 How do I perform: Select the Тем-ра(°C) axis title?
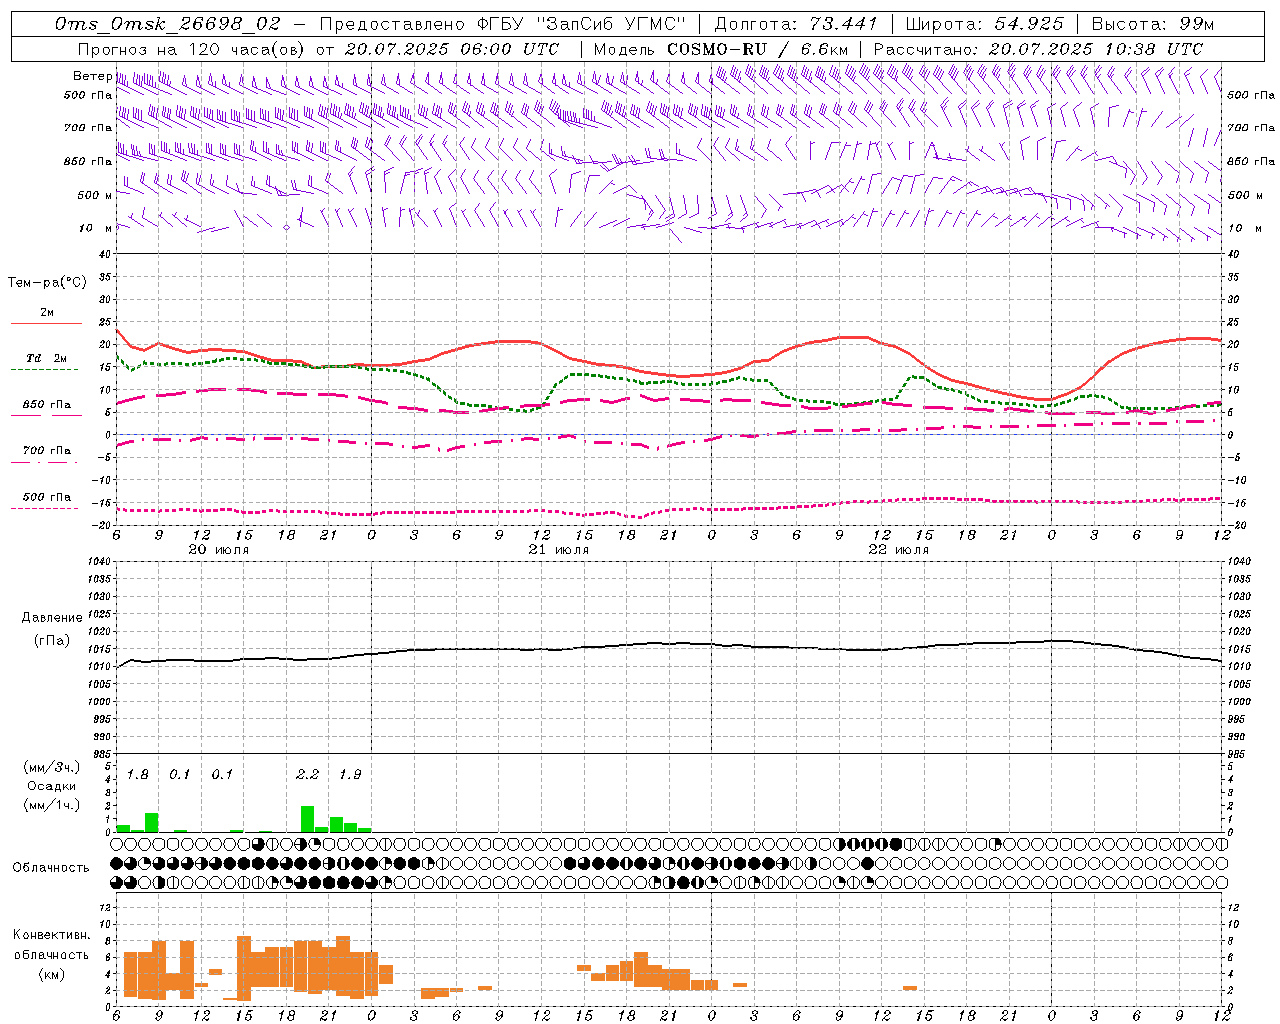(47, 283)
